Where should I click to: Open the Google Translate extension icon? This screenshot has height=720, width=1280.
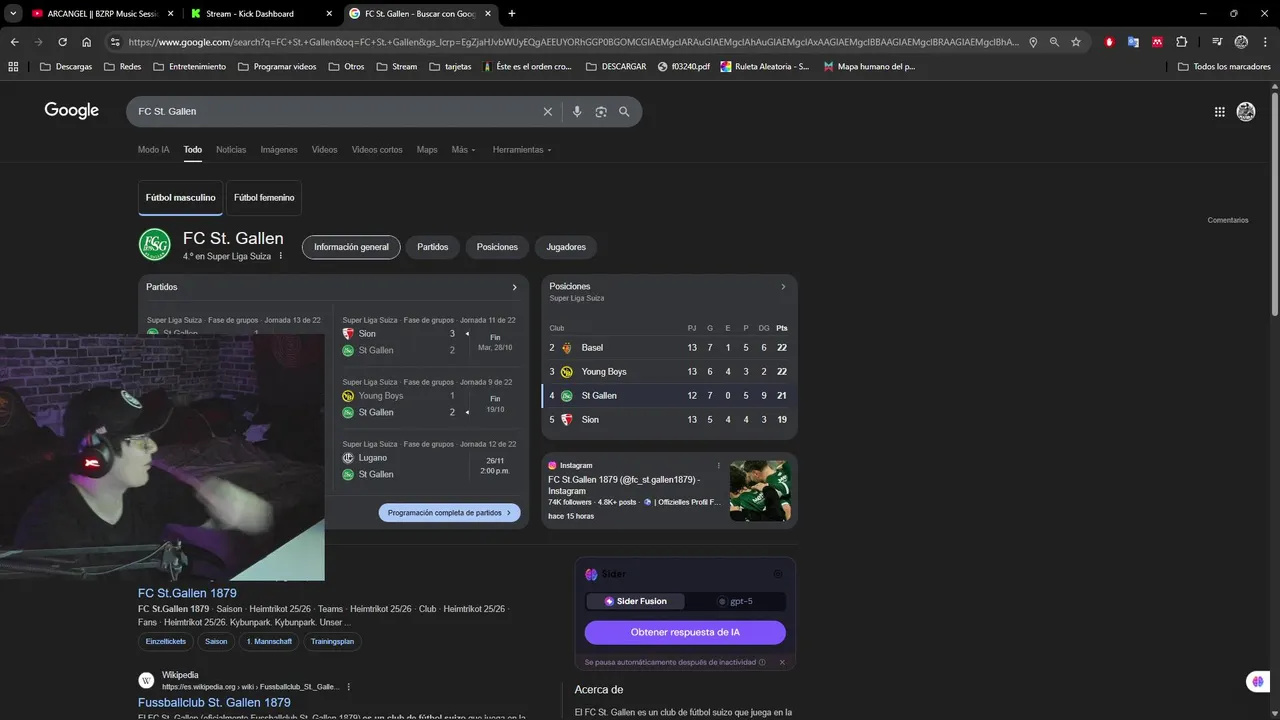tap(1133, 42)
